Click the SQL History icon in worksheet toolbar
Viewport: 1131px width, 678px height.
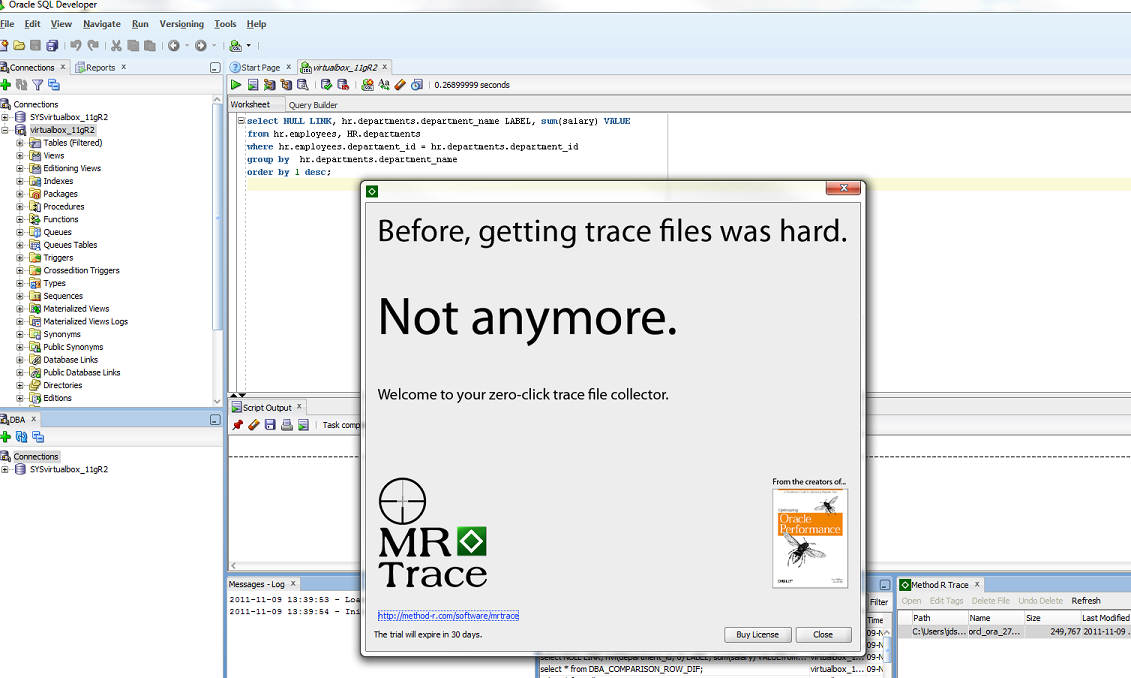pos(417,84)
